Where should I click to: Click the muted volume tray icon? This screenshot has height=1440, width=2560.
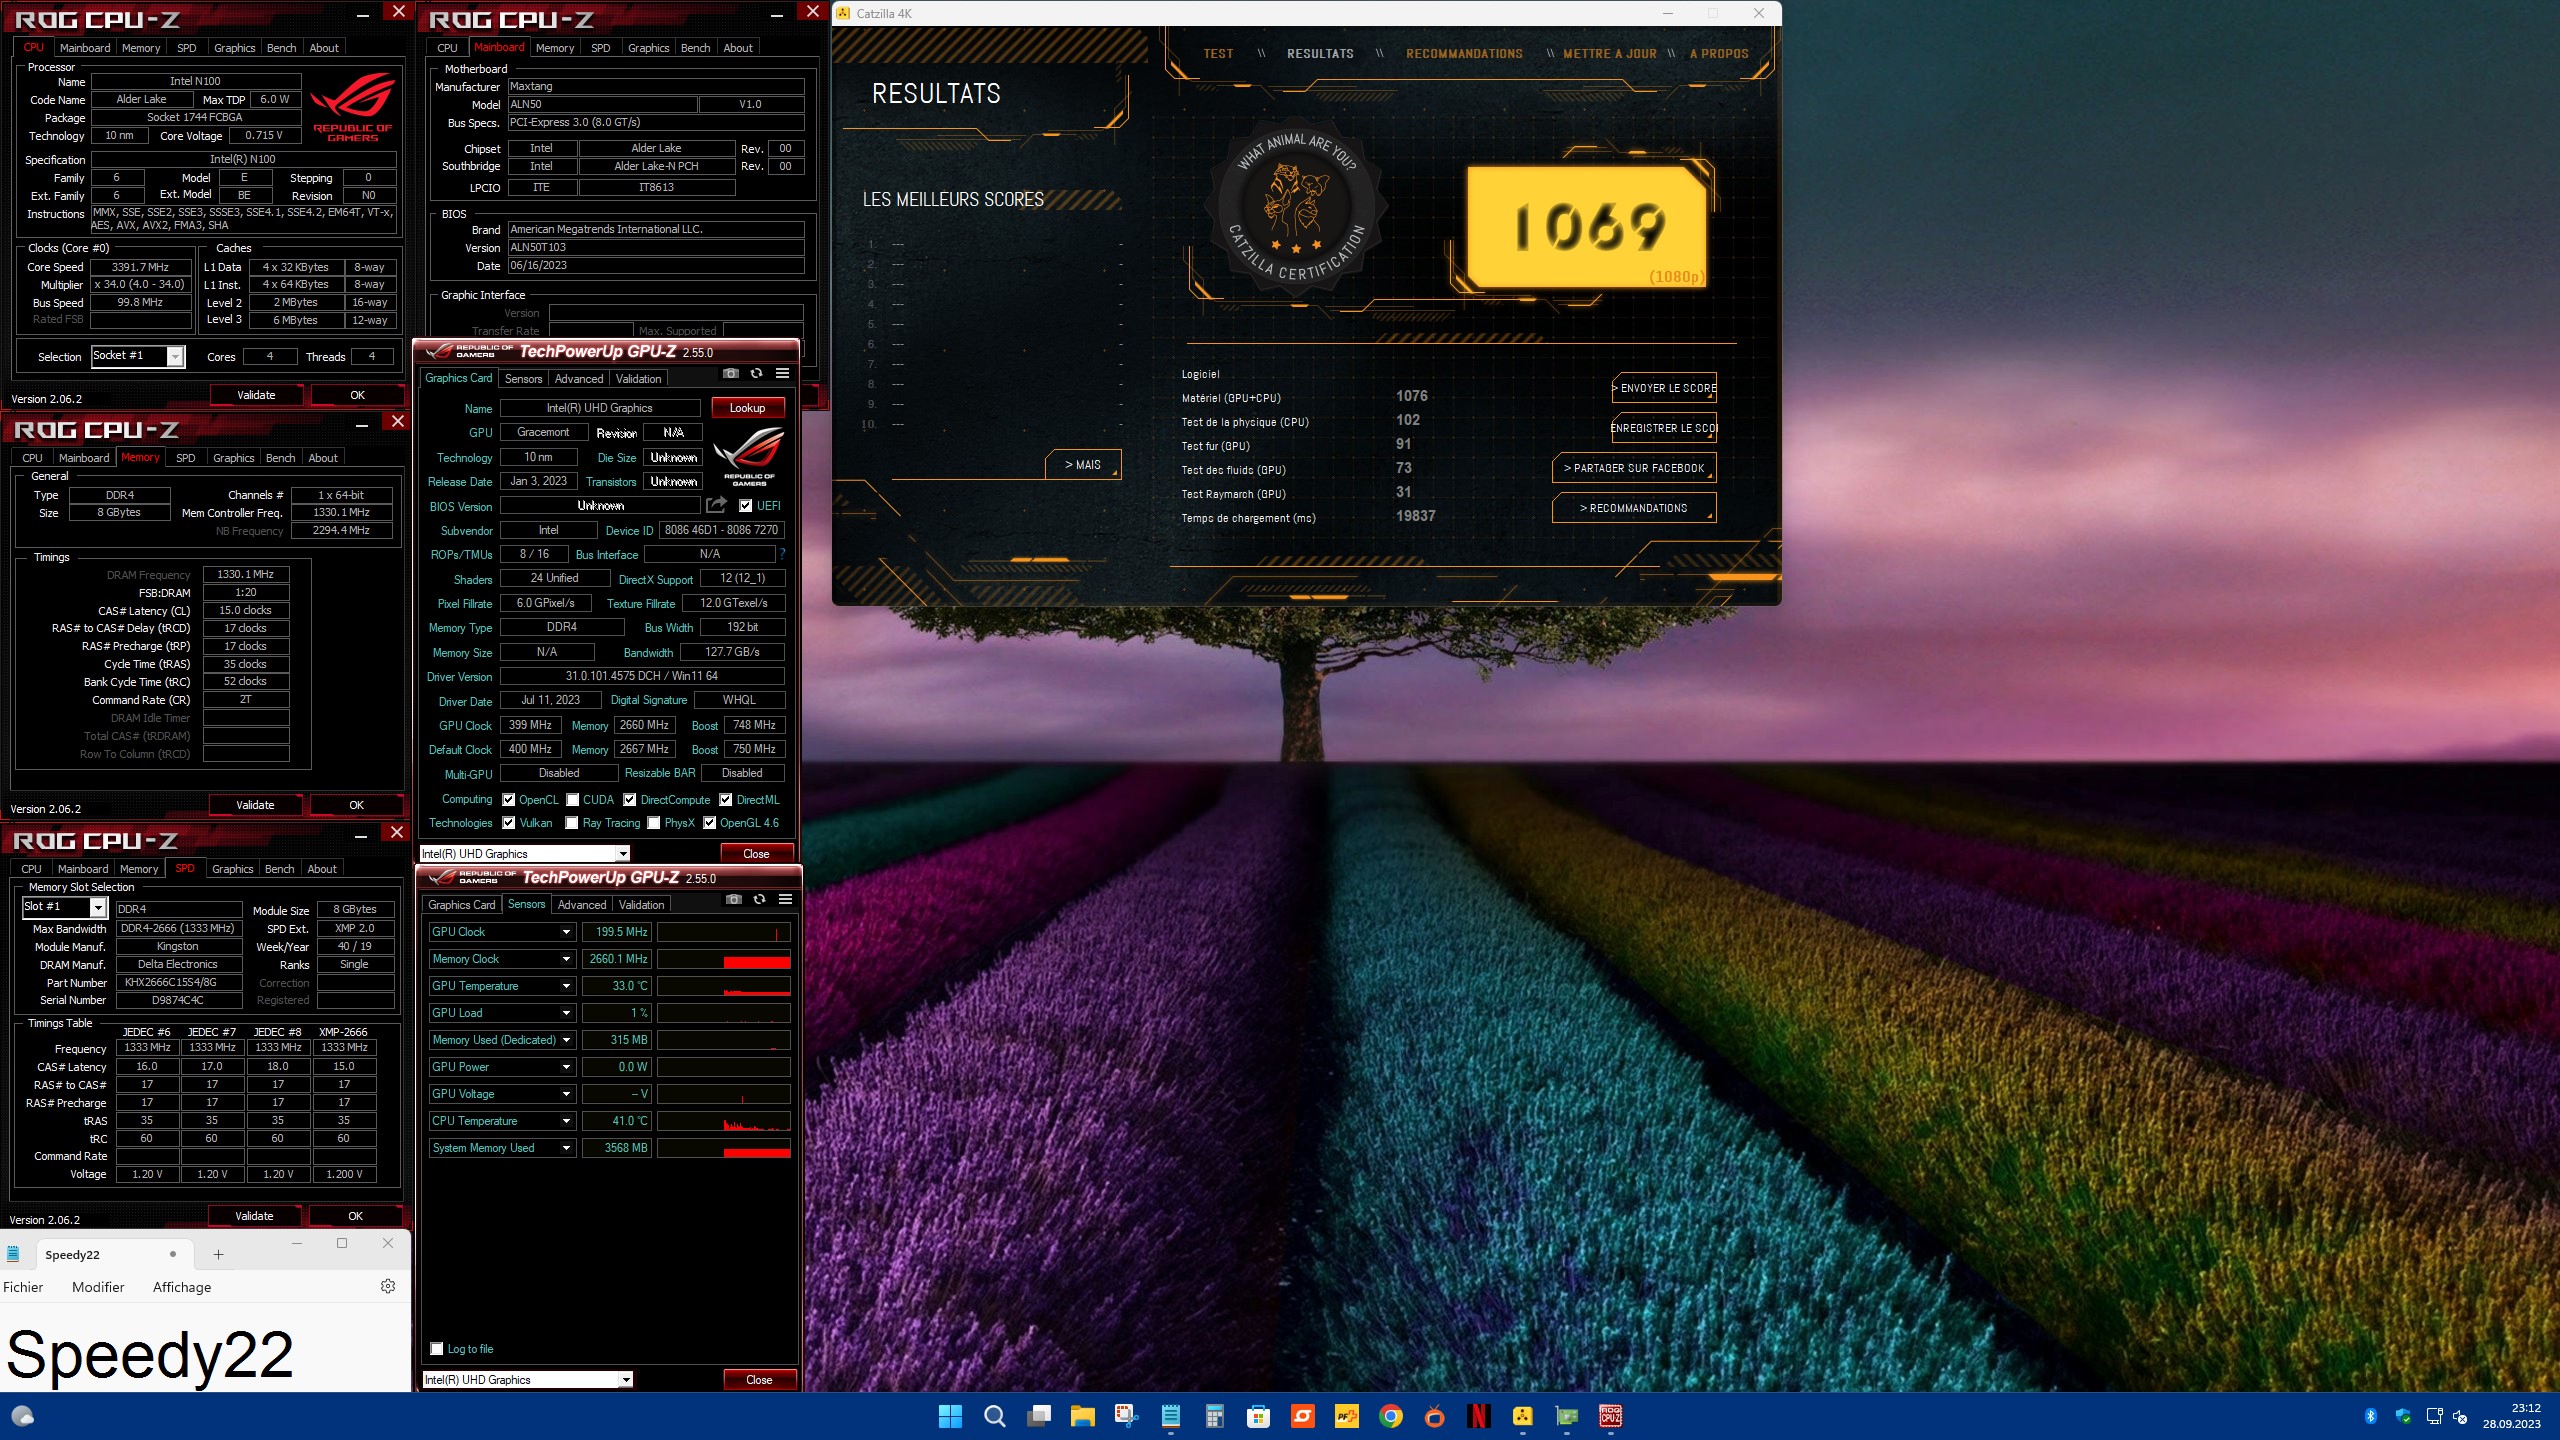2462,1416
